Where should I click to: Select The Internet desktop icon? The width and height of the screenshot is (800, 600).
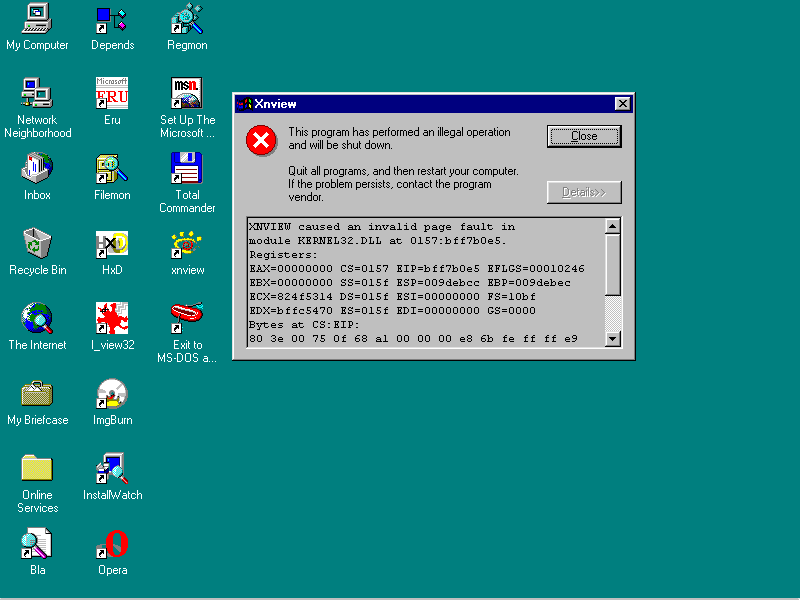point(37,318)
